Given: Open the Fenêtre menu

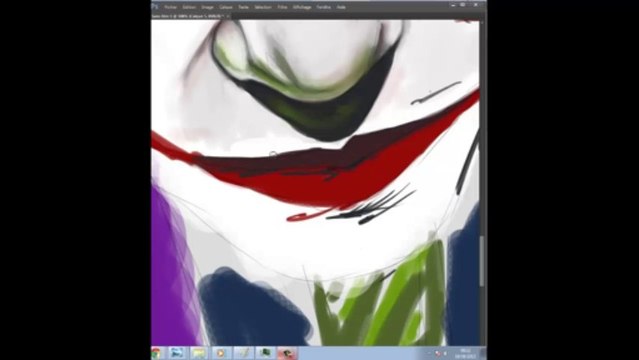Looking at the screenshot, I should tap(324, 7).
